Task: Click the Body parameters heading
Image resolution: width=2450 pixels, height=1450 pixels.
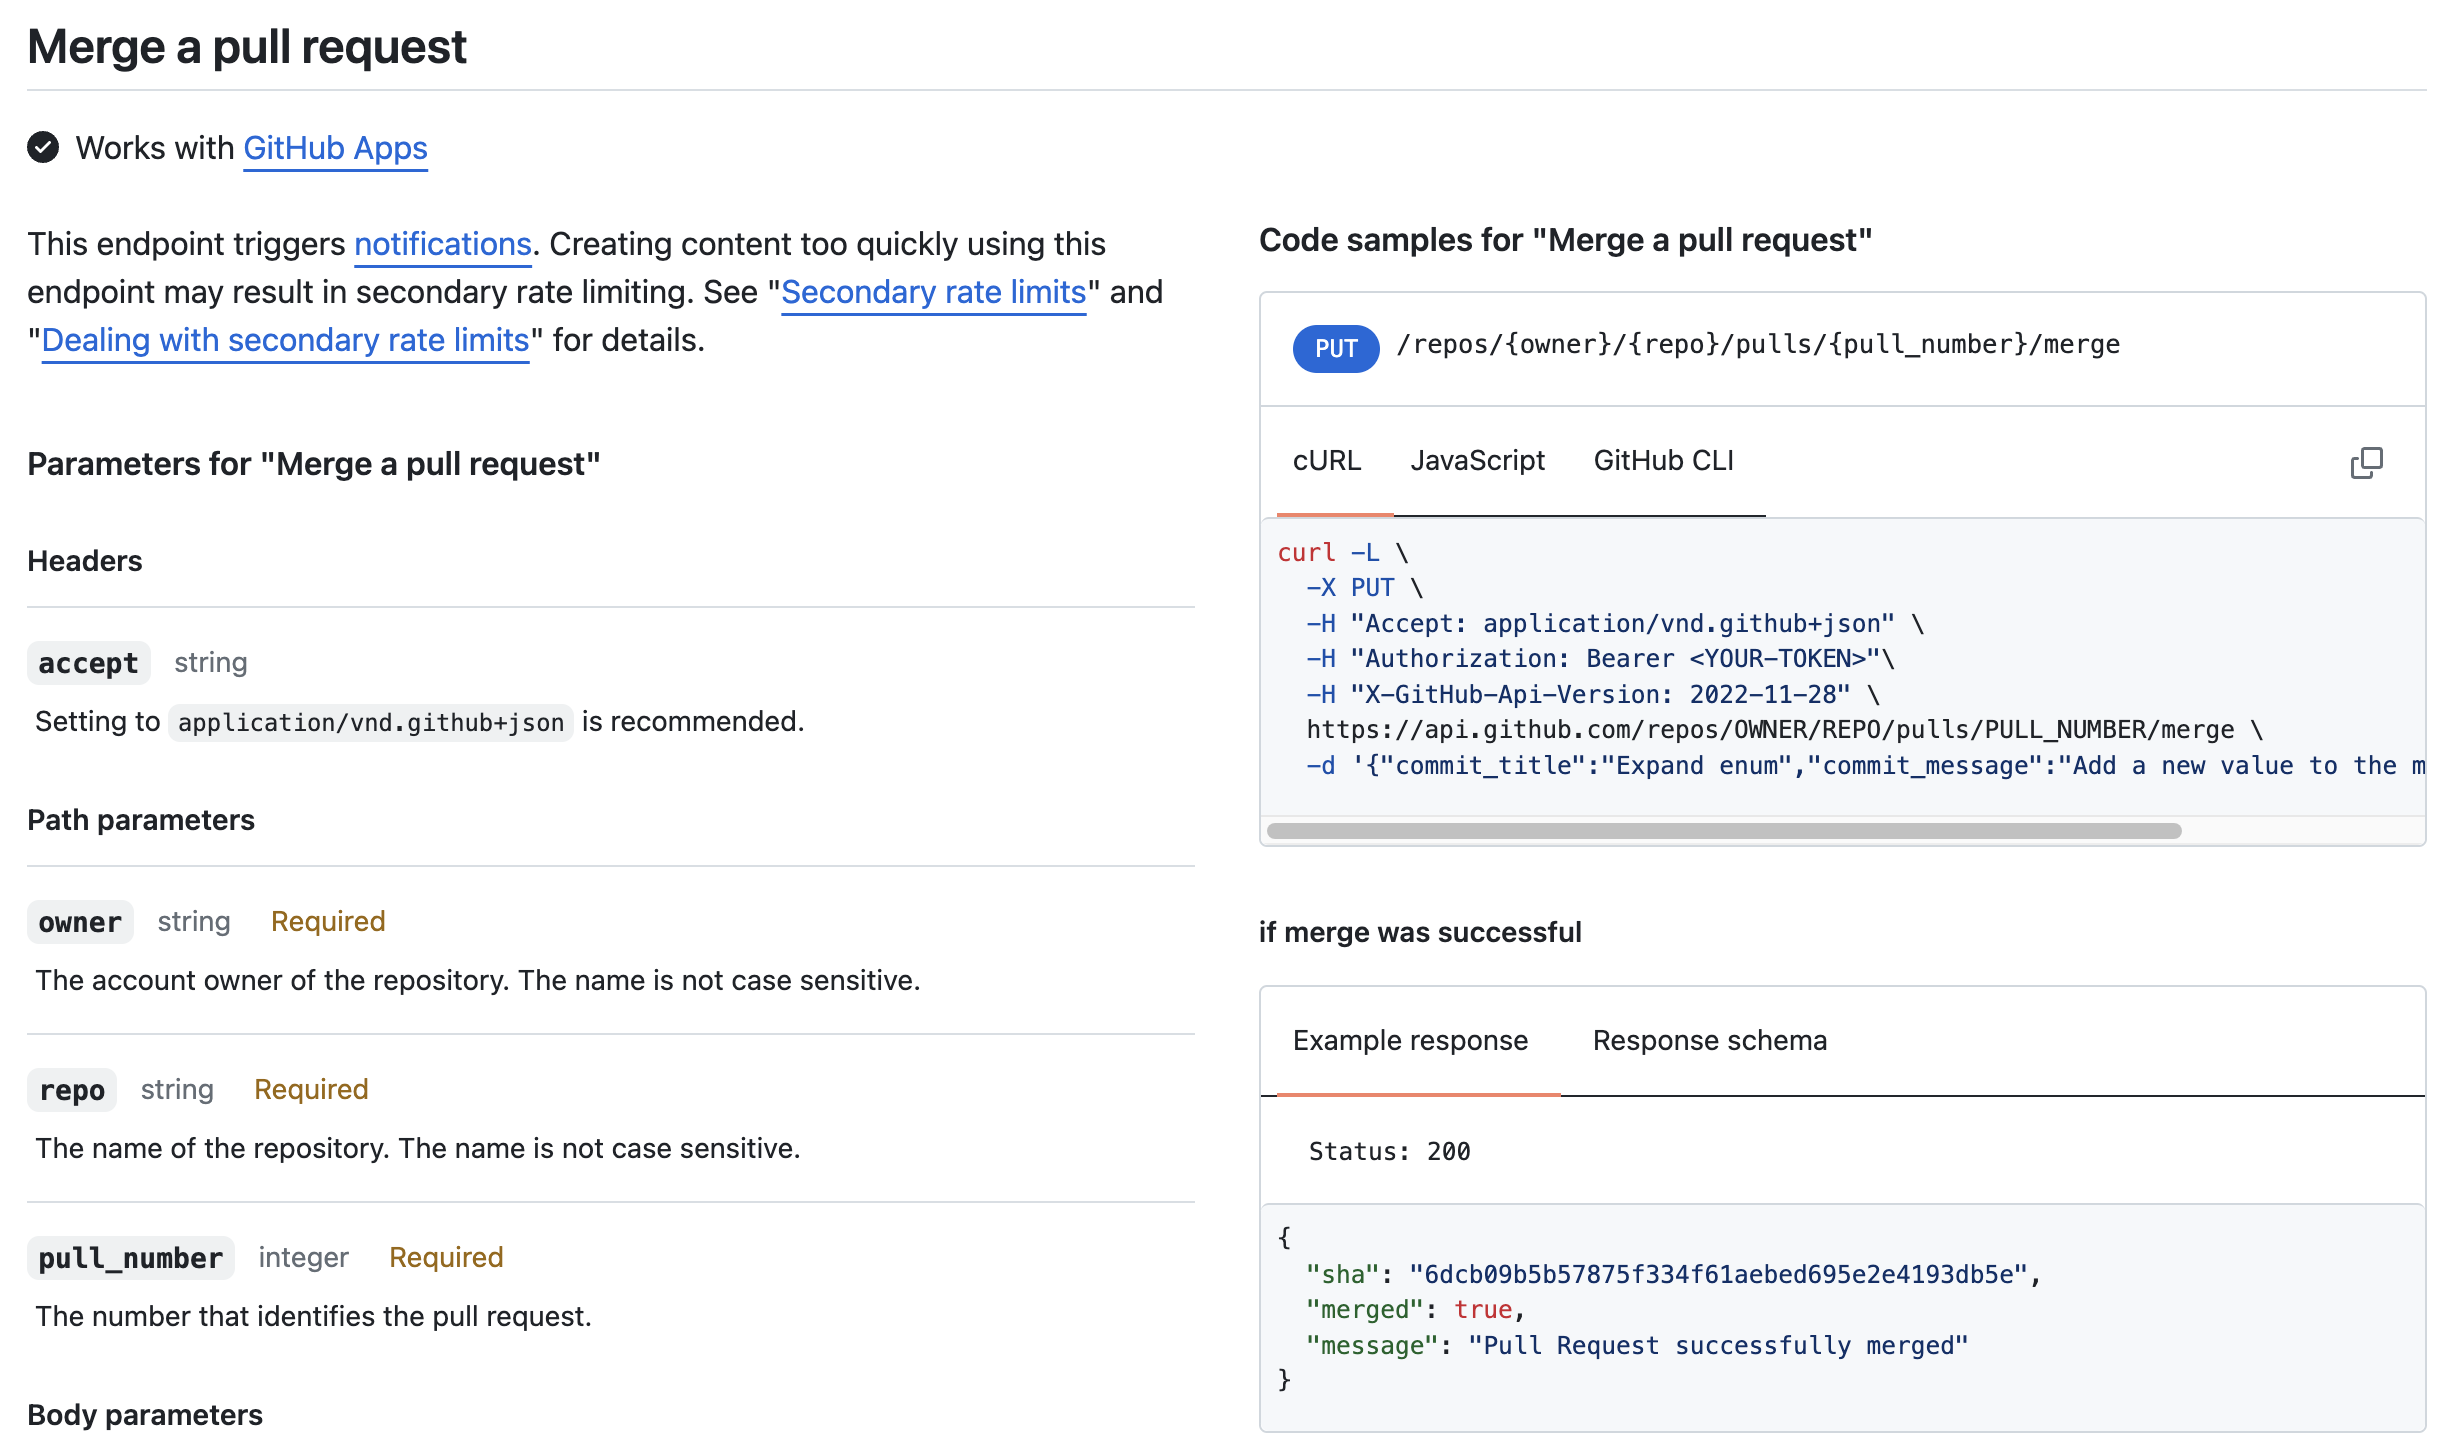Action: pos(145,1415)
